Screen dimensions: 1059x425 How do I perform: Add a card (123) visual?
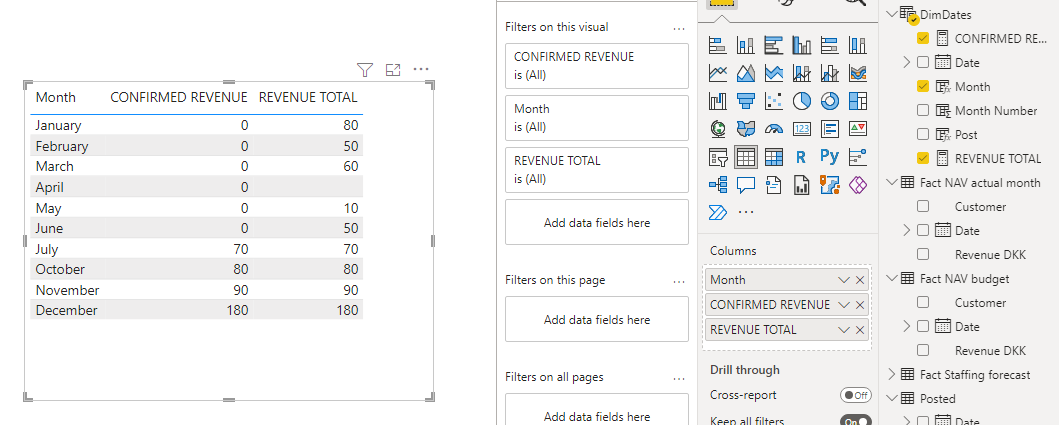pyautogui.click(x=802, y=128)
